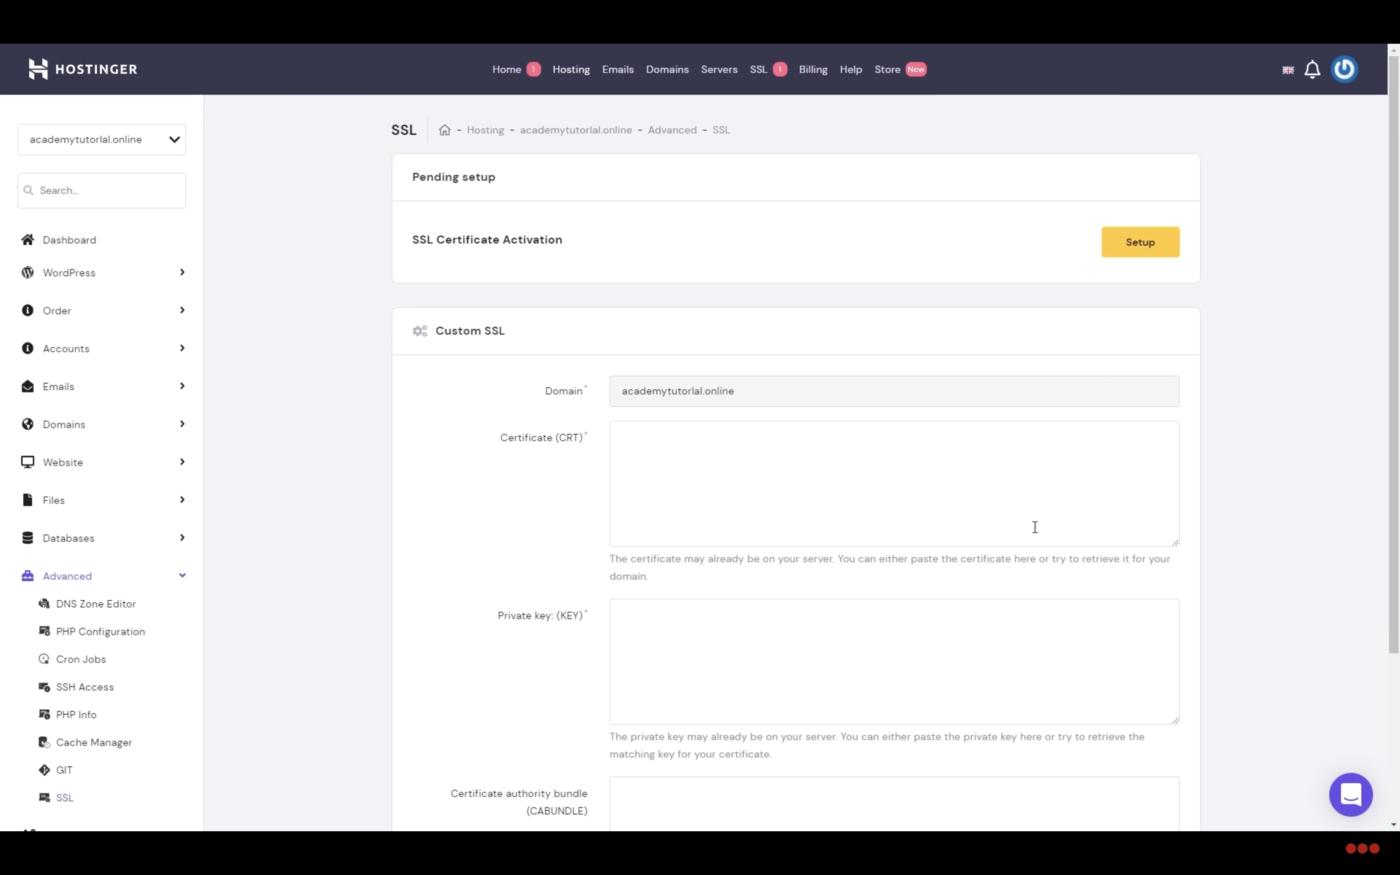The height and width of the screenshot is (875, 1400).
Task: Click the Hosting breadcrumb link
Action: (485, 130)
